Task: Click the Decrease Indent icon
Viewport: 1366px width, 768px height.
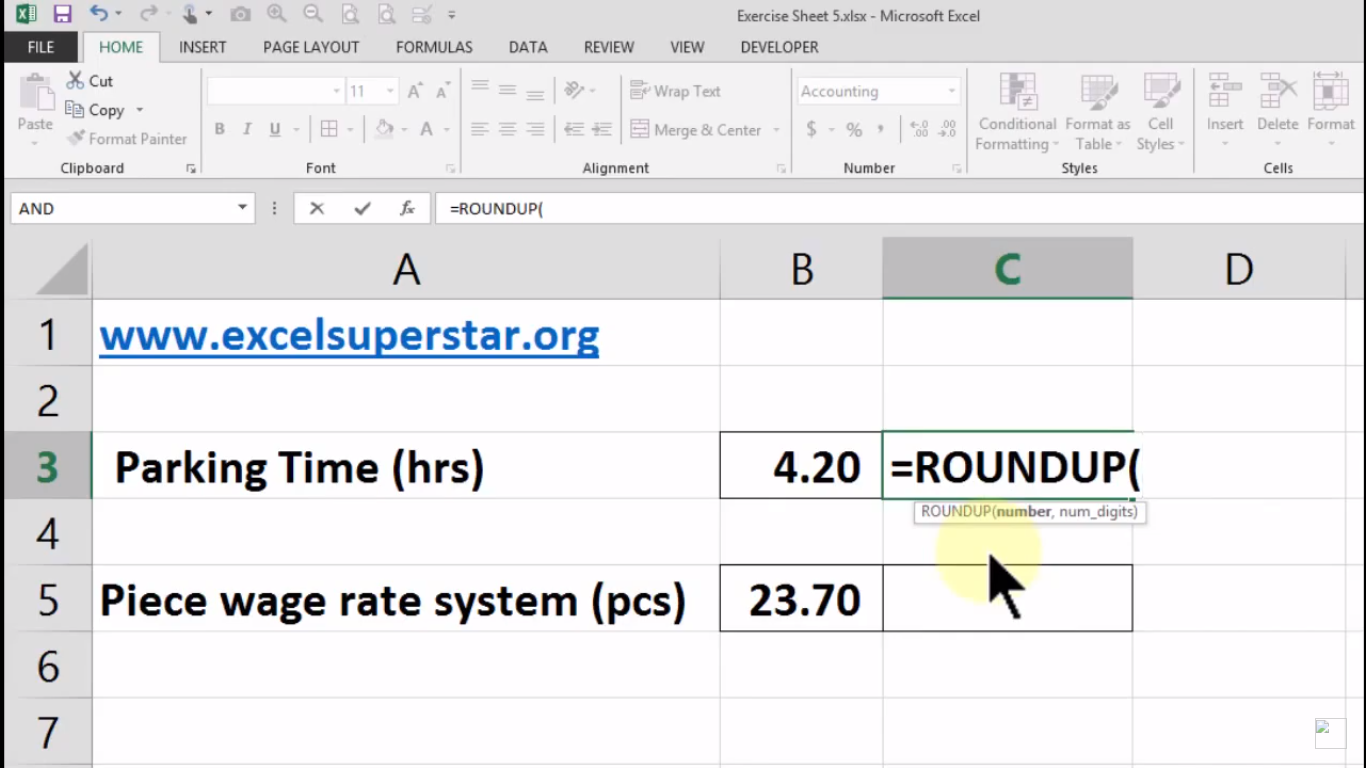Action: 574,129
